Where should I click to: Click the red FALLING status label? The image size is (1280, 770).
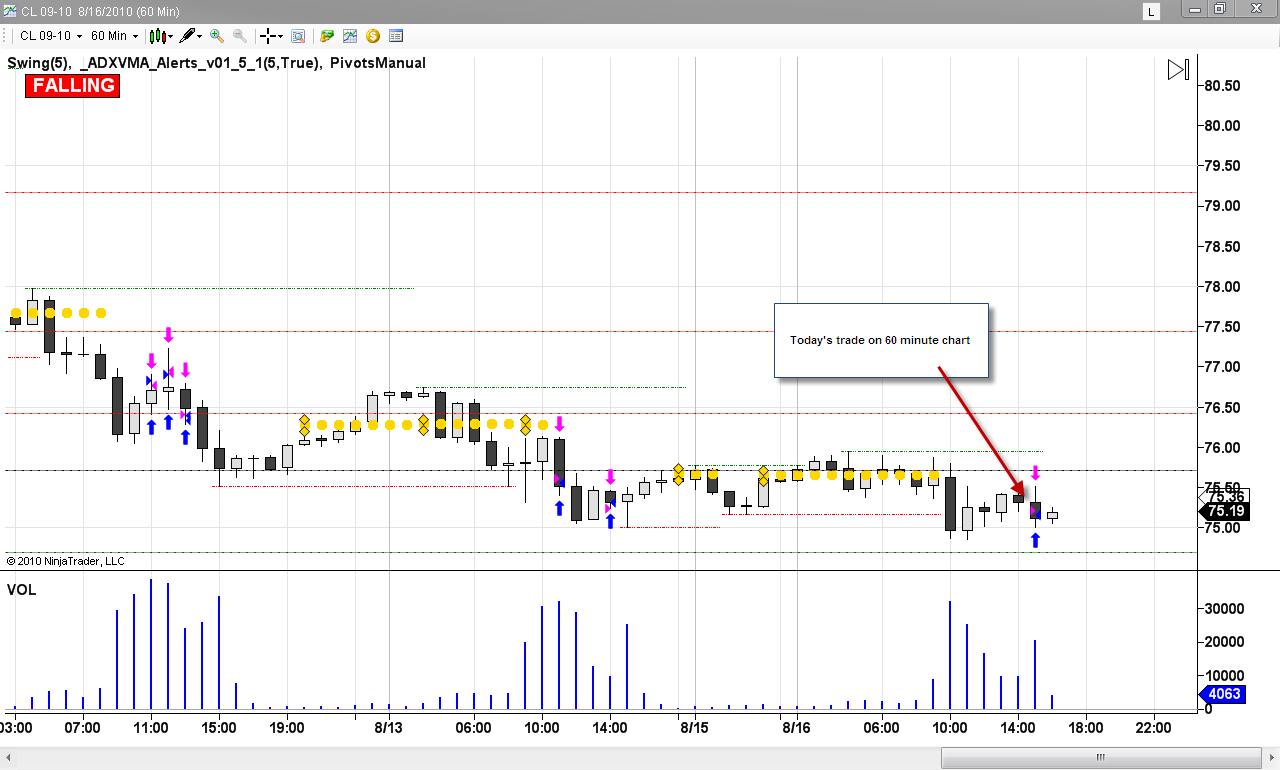pos(73,86)
